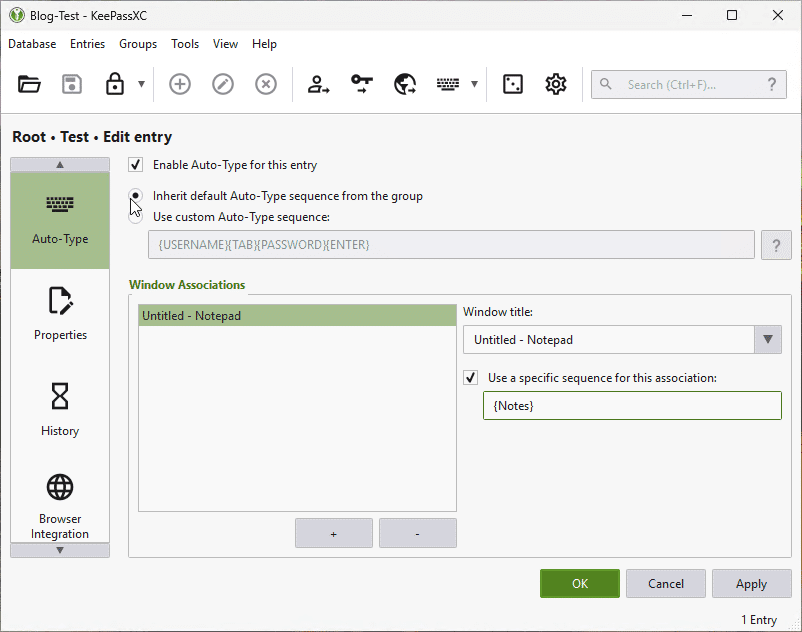Open Groups menu
Screen dimensions: 802x632
click(138, 44)
